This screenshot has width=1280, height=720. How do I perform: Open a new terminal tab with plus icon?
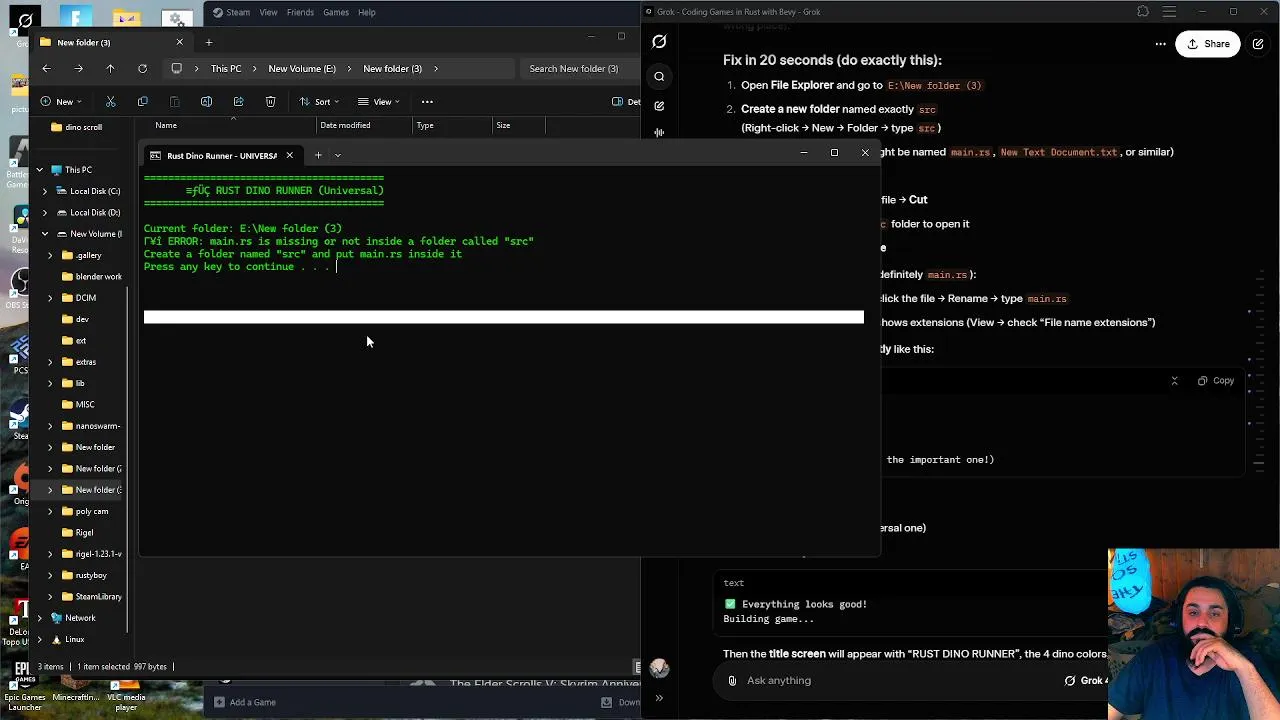click(x=318, y=155)
